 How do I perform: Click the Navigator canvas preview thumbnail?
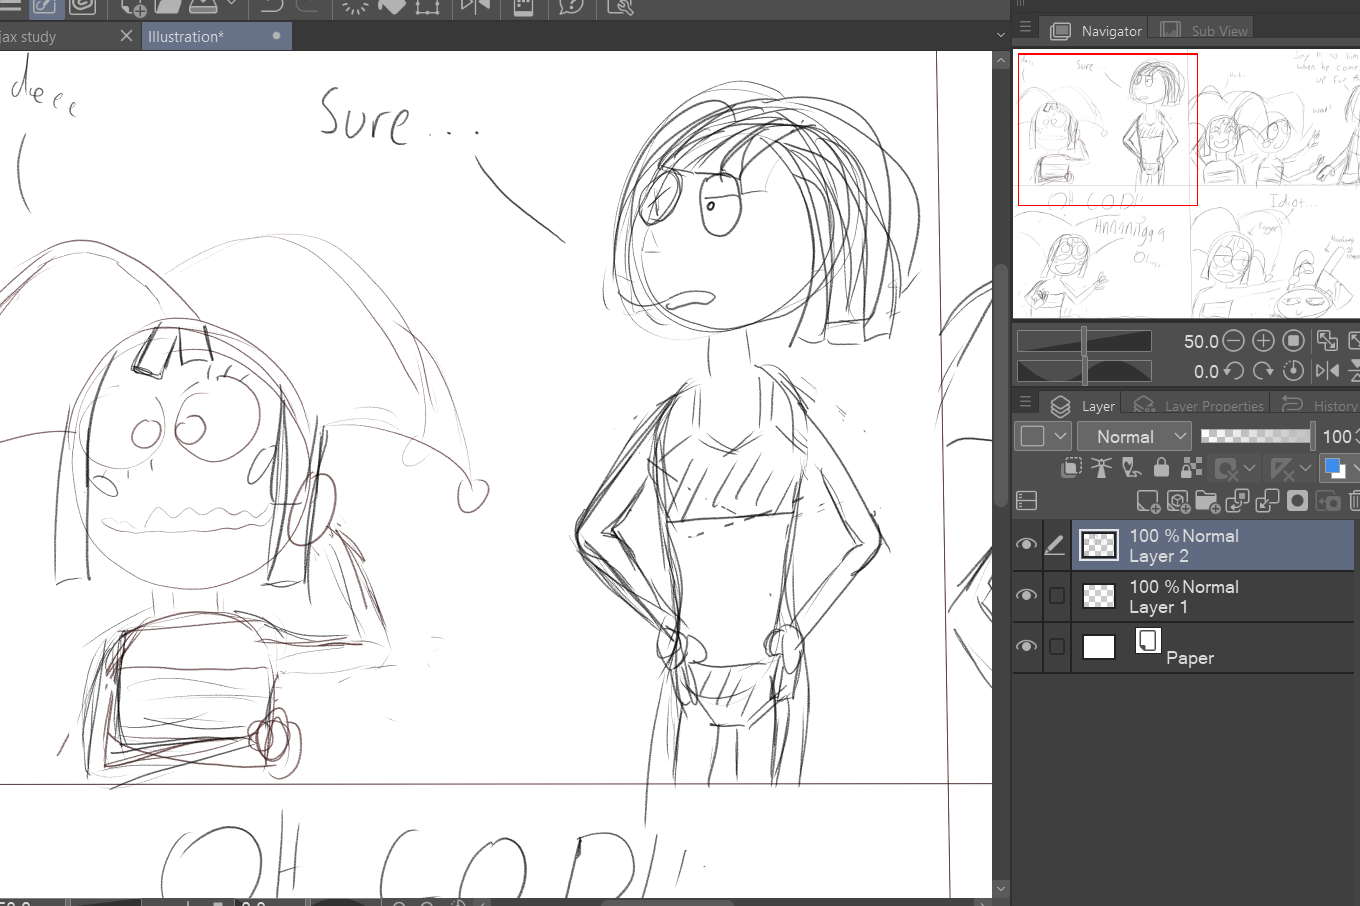(x=1186, y=184)
